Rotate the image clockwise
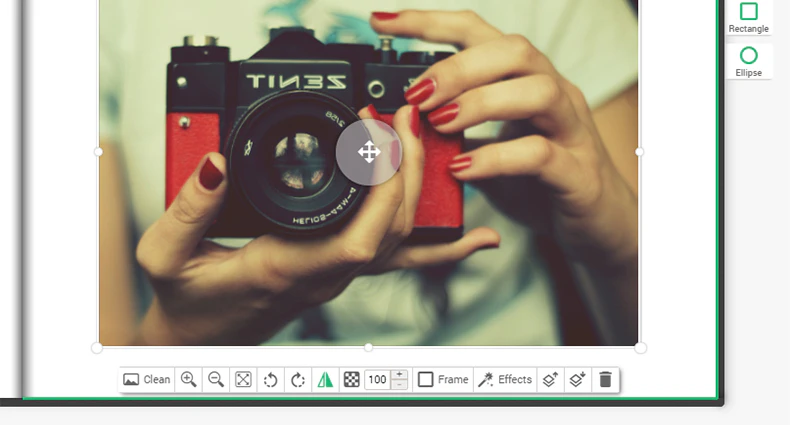This screenshot has height=425, width=800. coord(298,380)
